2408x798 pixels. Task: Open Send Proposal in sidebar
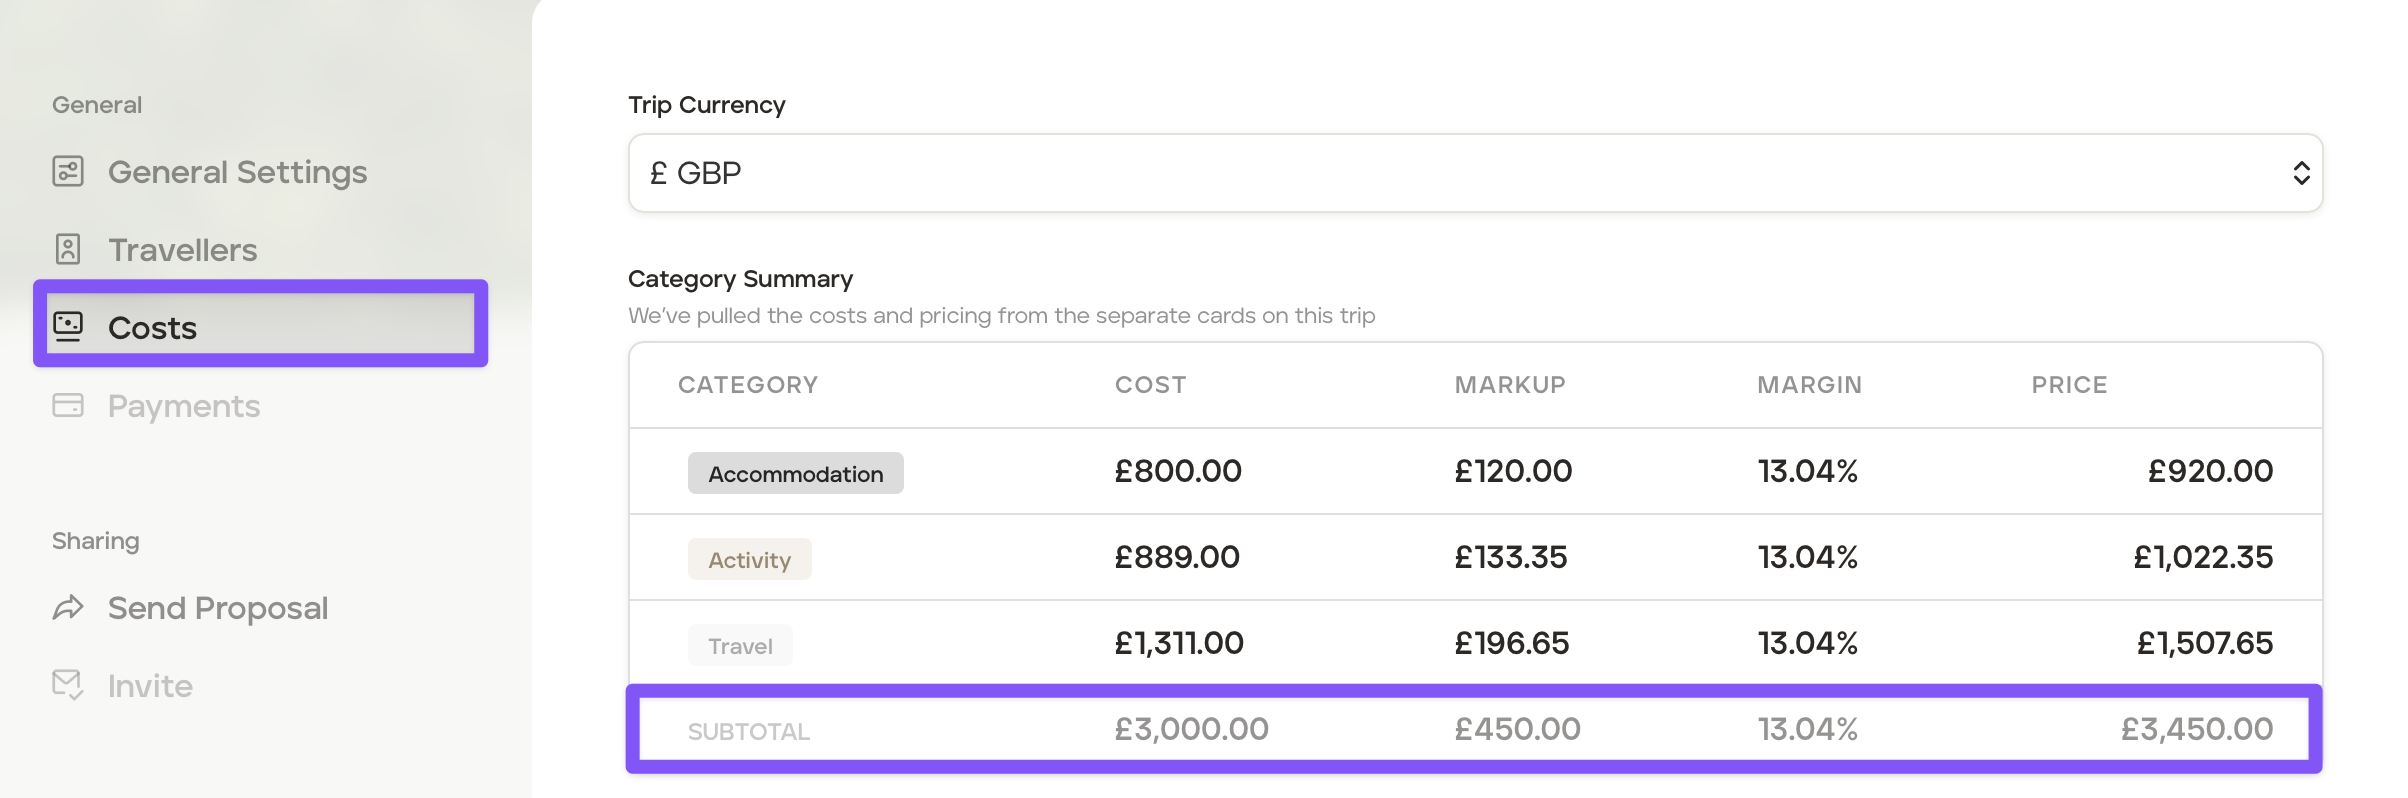pos(218,608)
